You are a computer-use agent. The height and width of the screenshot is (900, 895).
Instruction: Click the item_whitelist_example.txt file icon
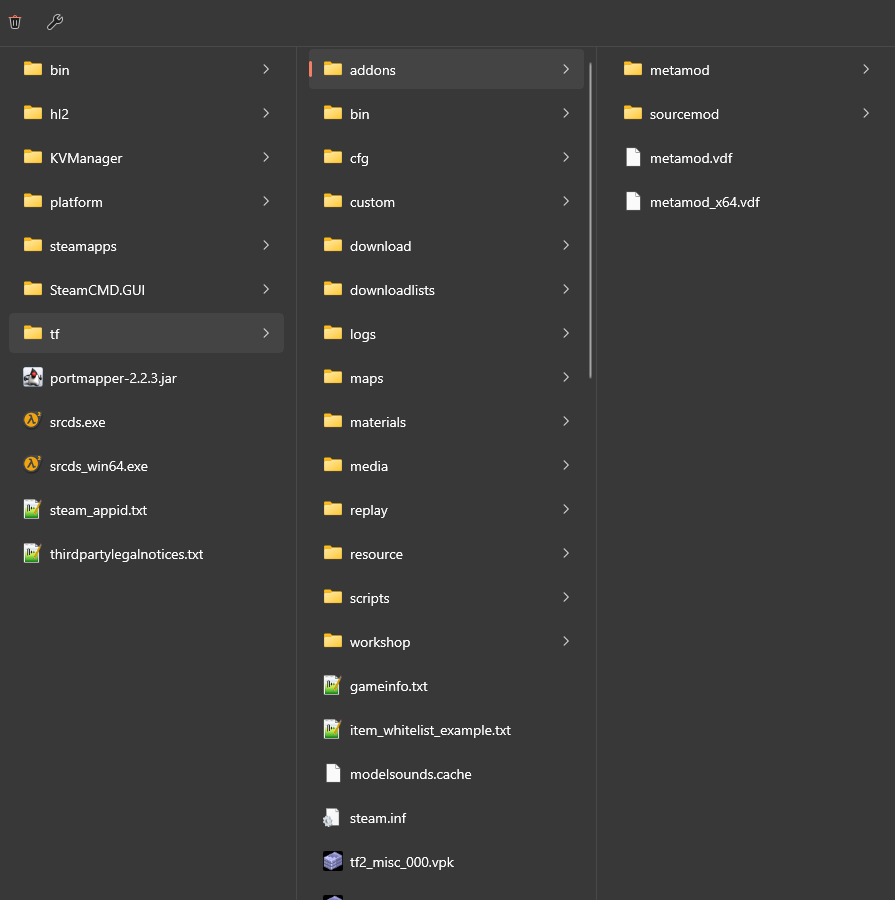tap(332, 730)
